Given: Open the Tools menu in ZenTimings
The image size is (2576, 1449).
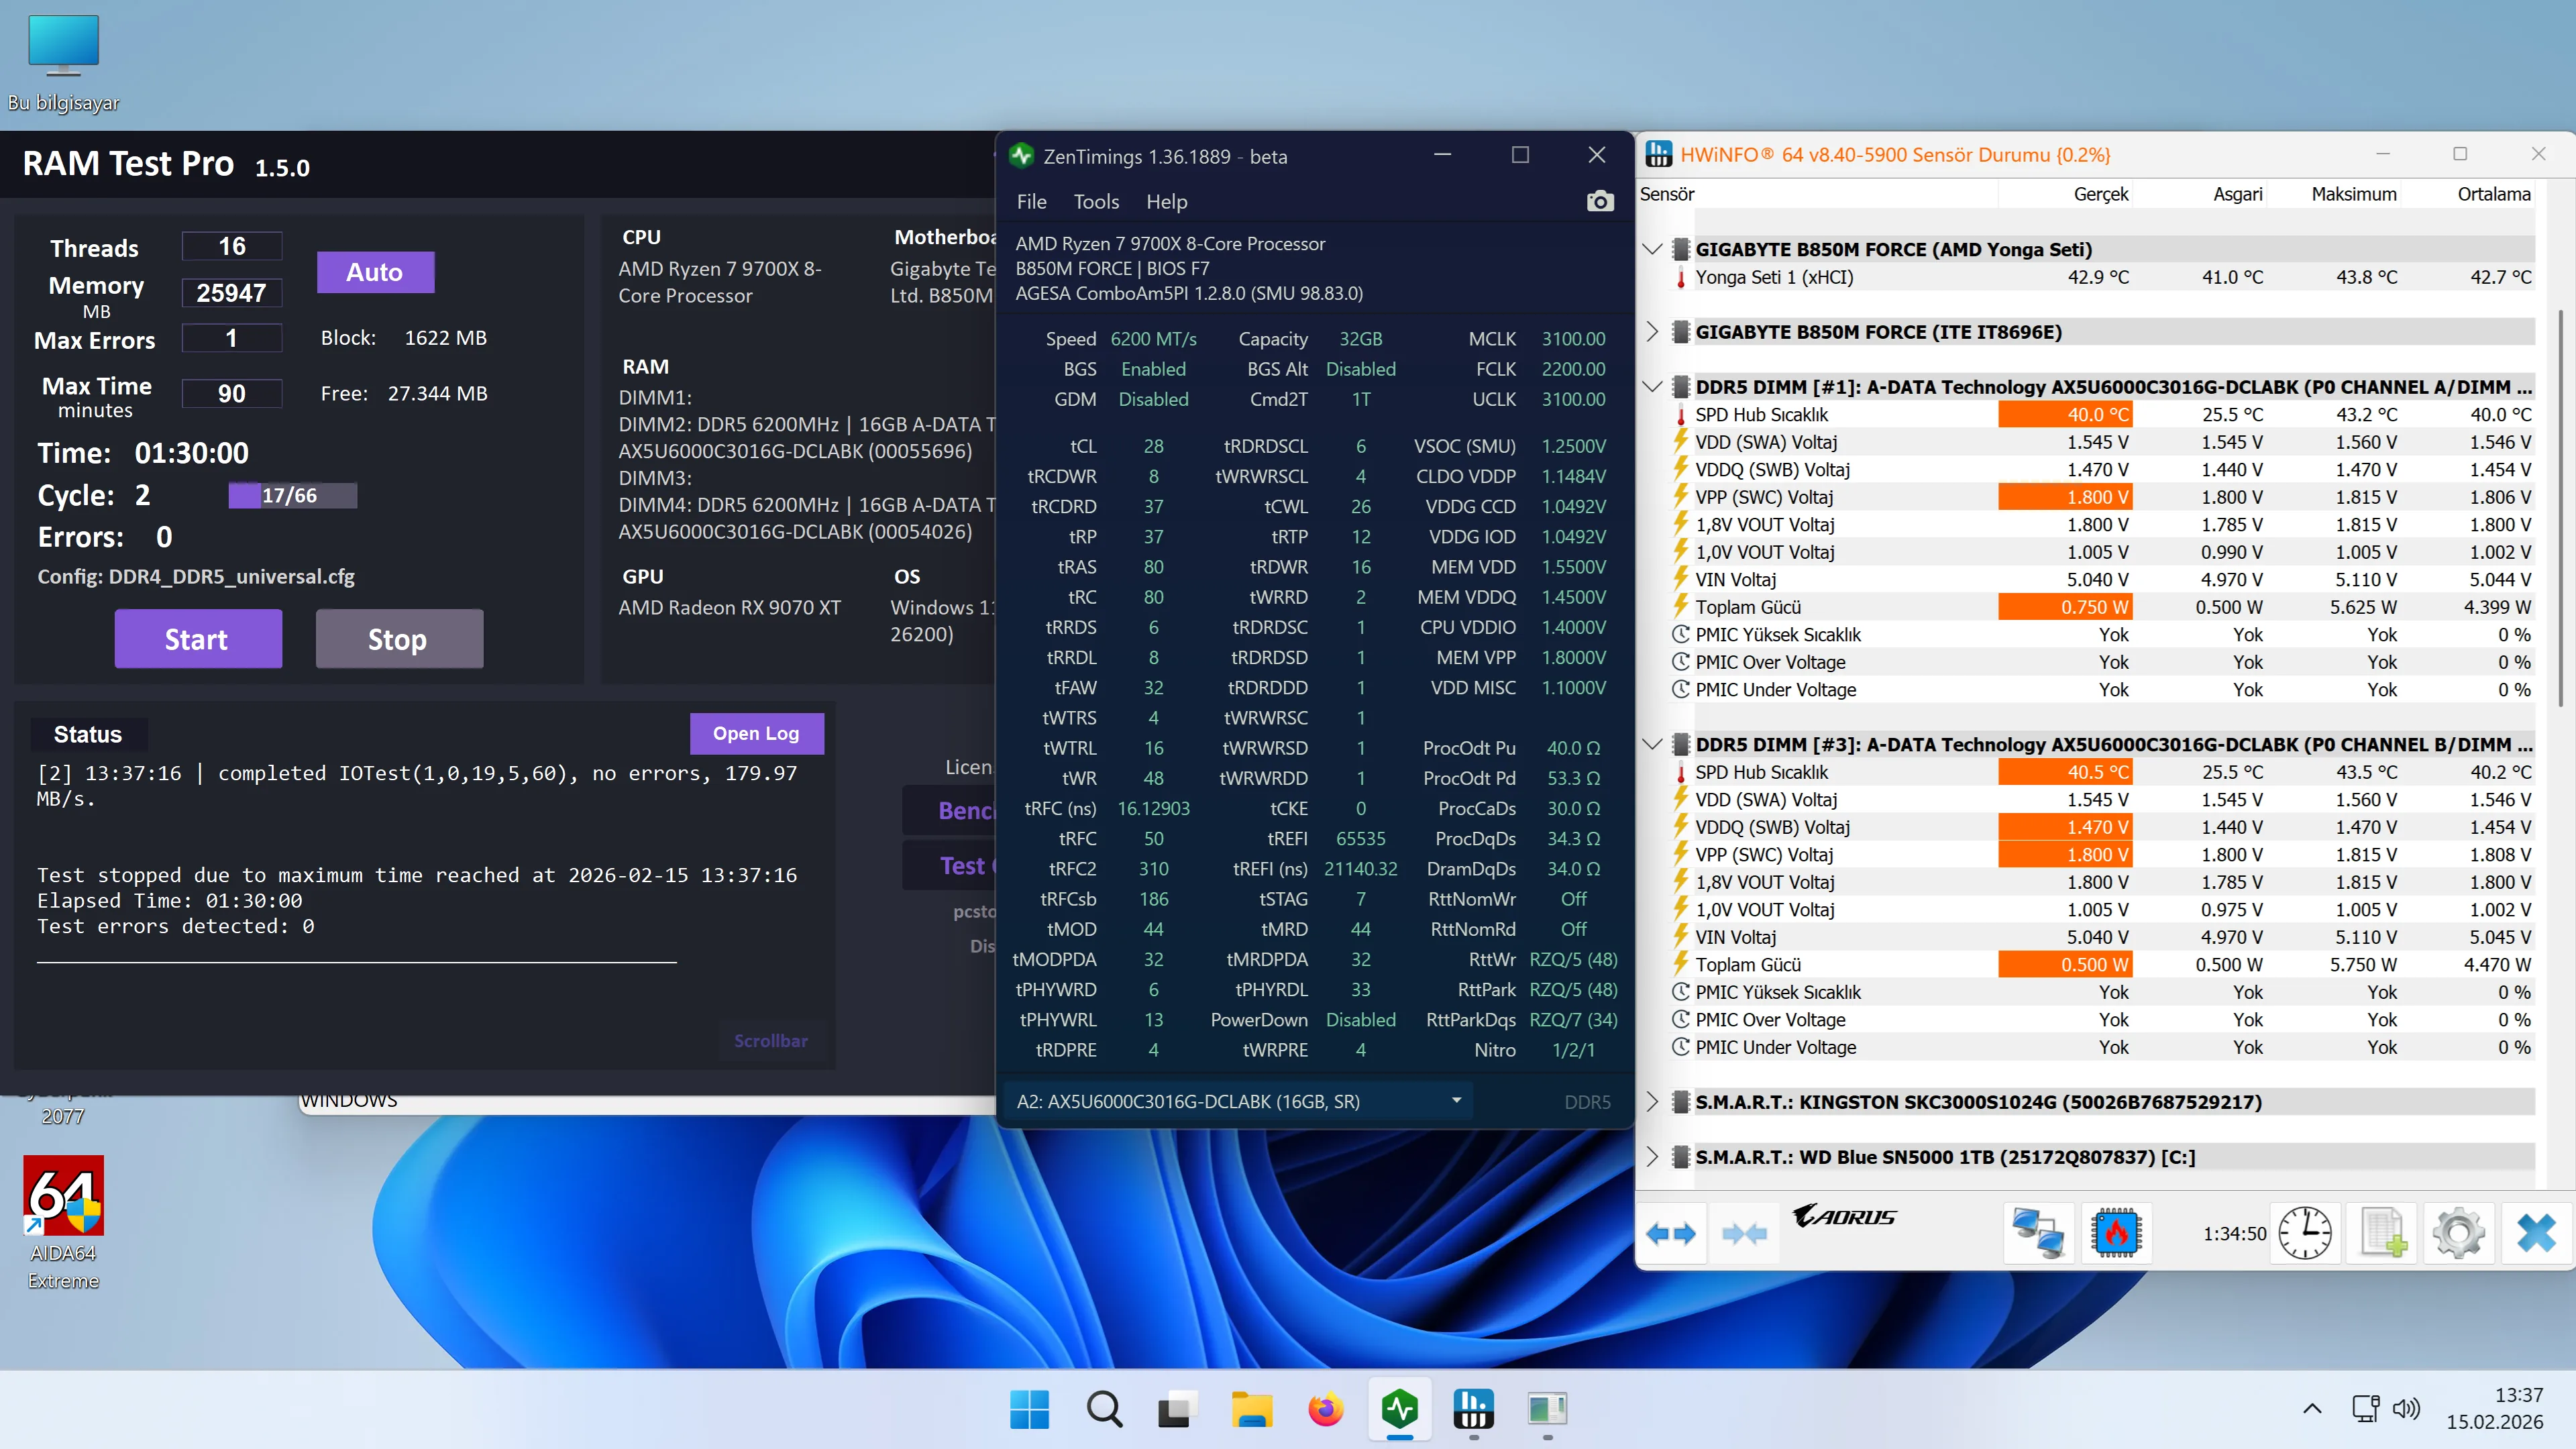Looking at the screenshot, I should [x=1096, y=202].
